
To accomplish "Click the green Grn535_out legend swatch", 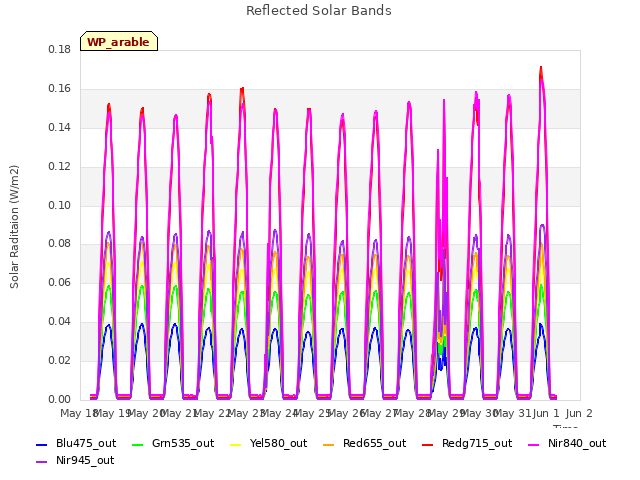I will pyautogui.click(x=138, y=444).
